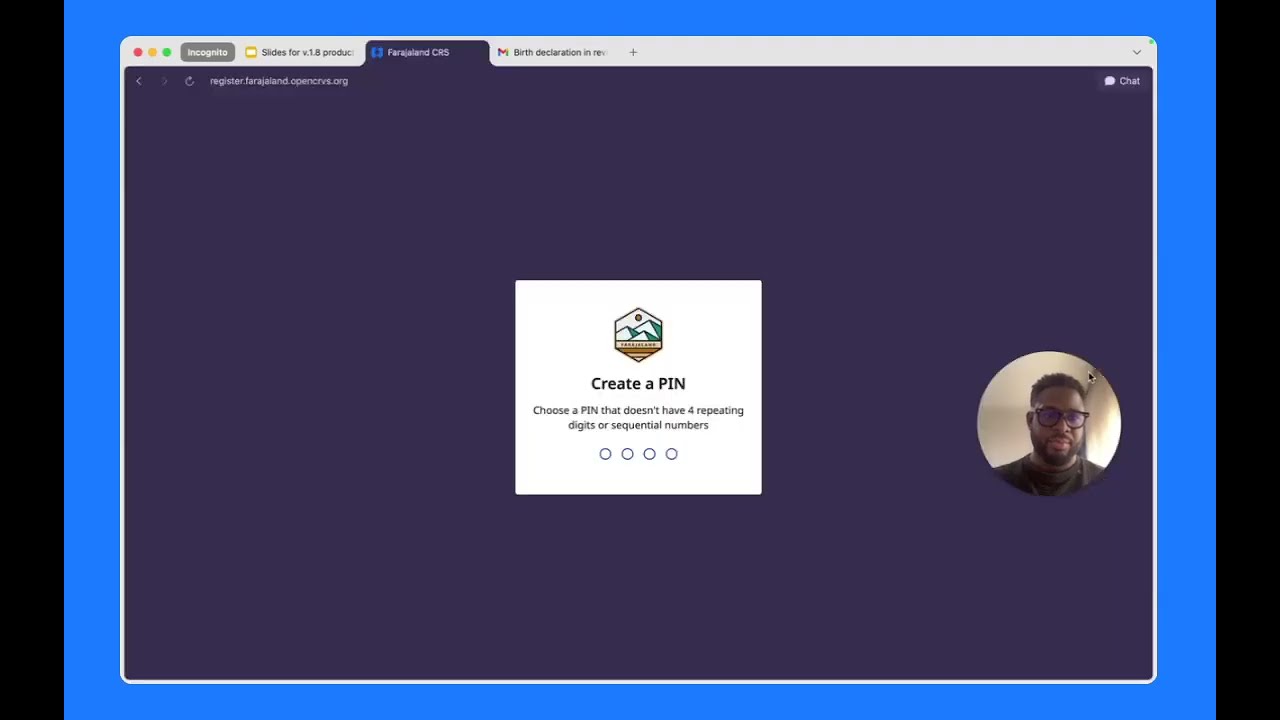The width and height of the screenshot is (1280, 720).
Task: Click the Gmail favicon in tab
Action: (503, 52)
